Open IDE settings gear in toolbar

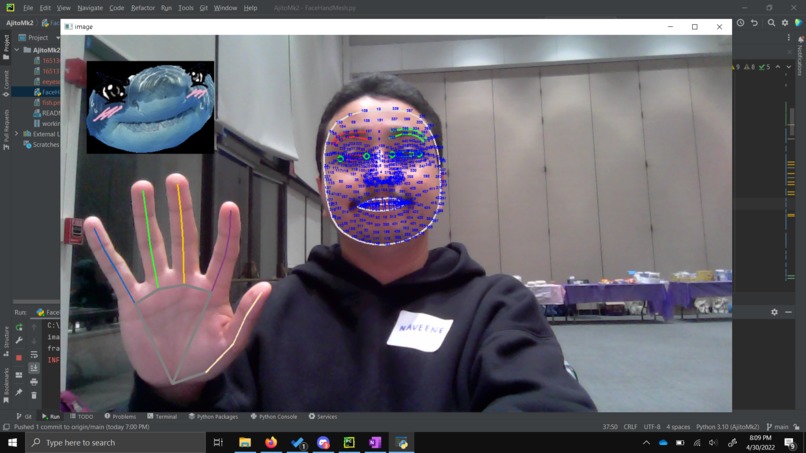coord(784,23)
